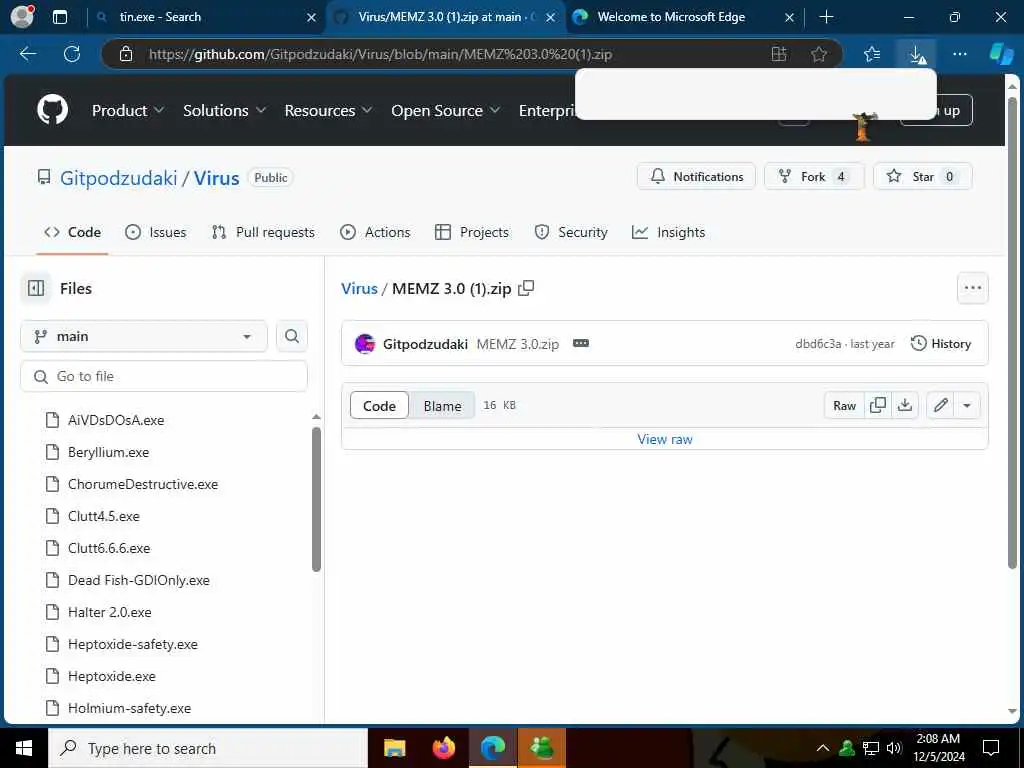Expand Resources dropdown menu

(x=328, y=110)
